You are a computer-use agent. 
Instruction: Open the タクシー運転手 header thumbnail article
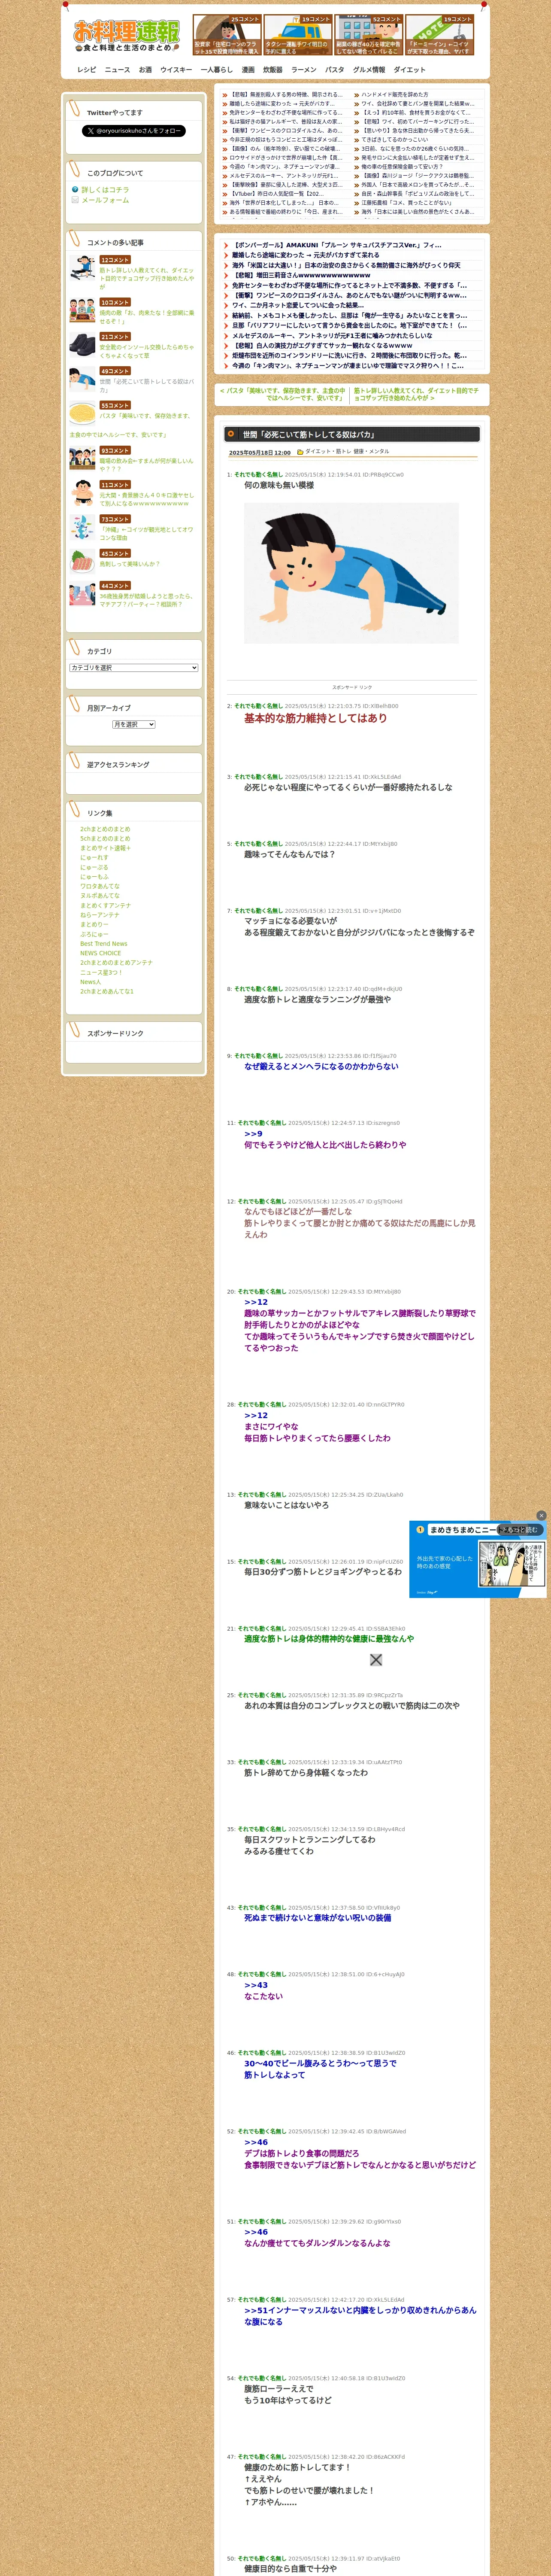[x=298, y=35]
